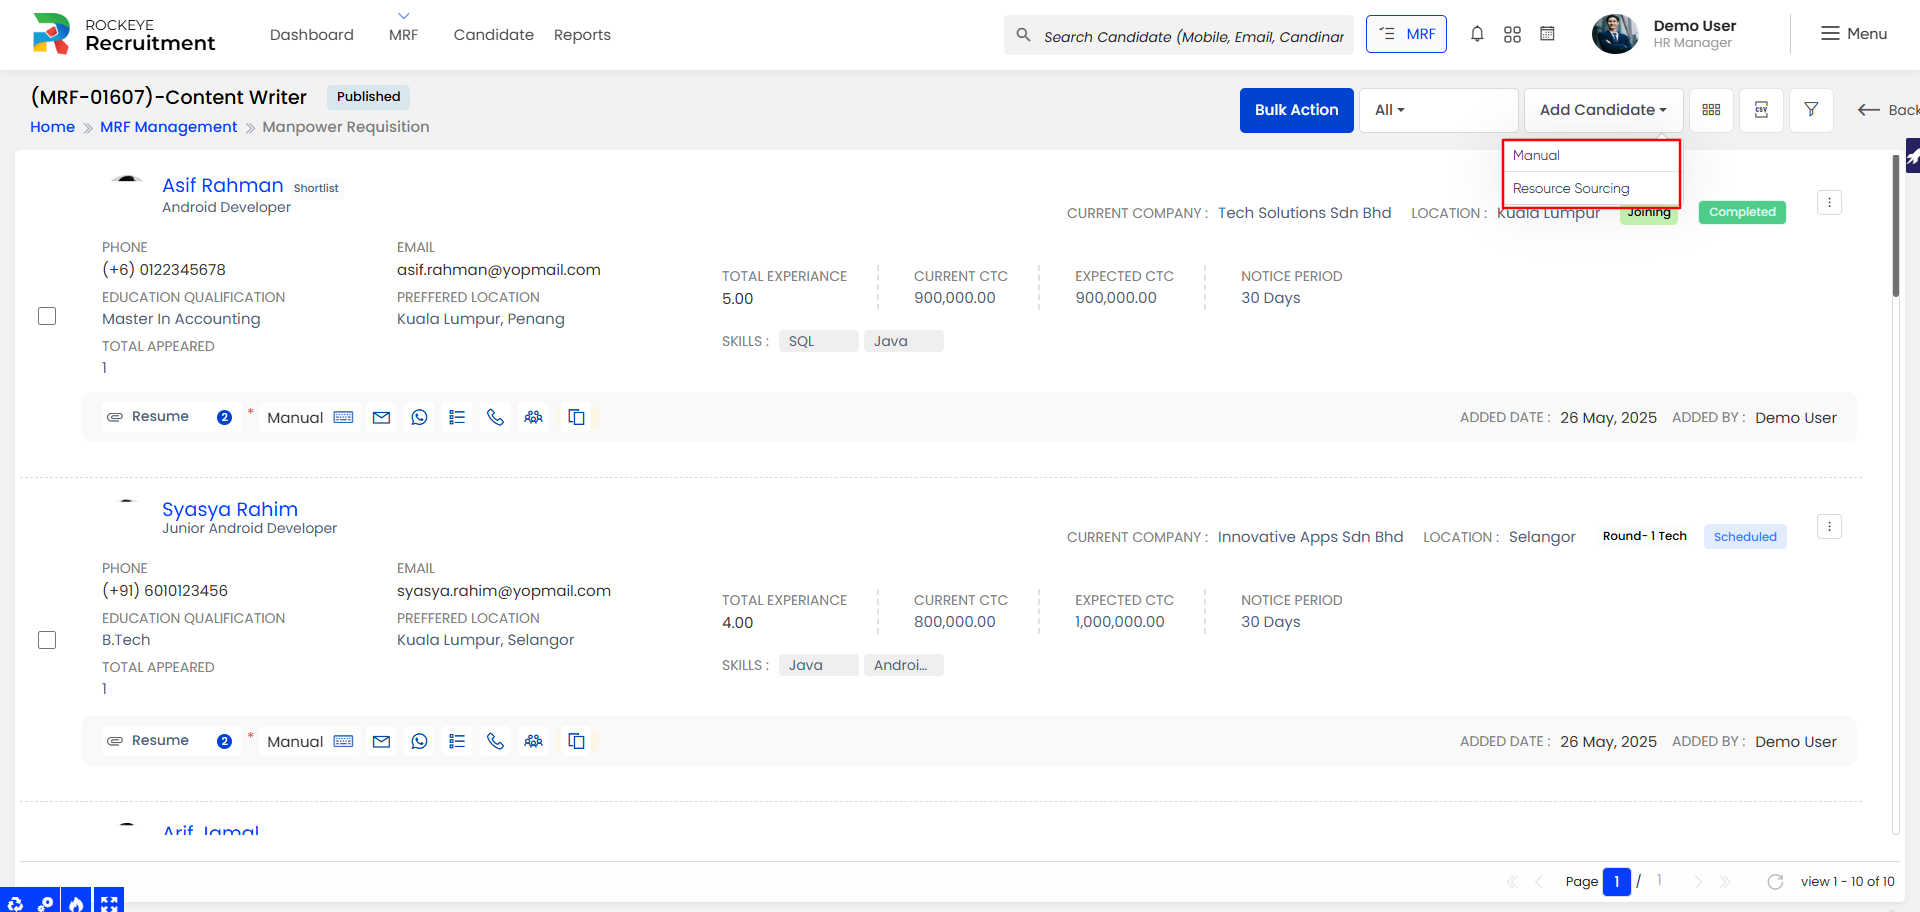Open the Demo User profile menu

(x=1665, y=34)
